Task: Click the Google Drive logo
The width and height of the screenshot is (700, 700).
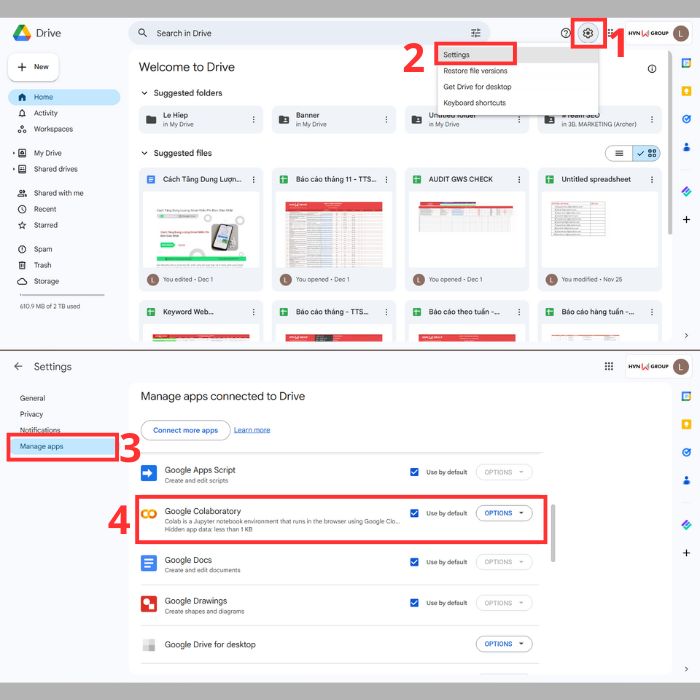Action: (x=22, y=33)
